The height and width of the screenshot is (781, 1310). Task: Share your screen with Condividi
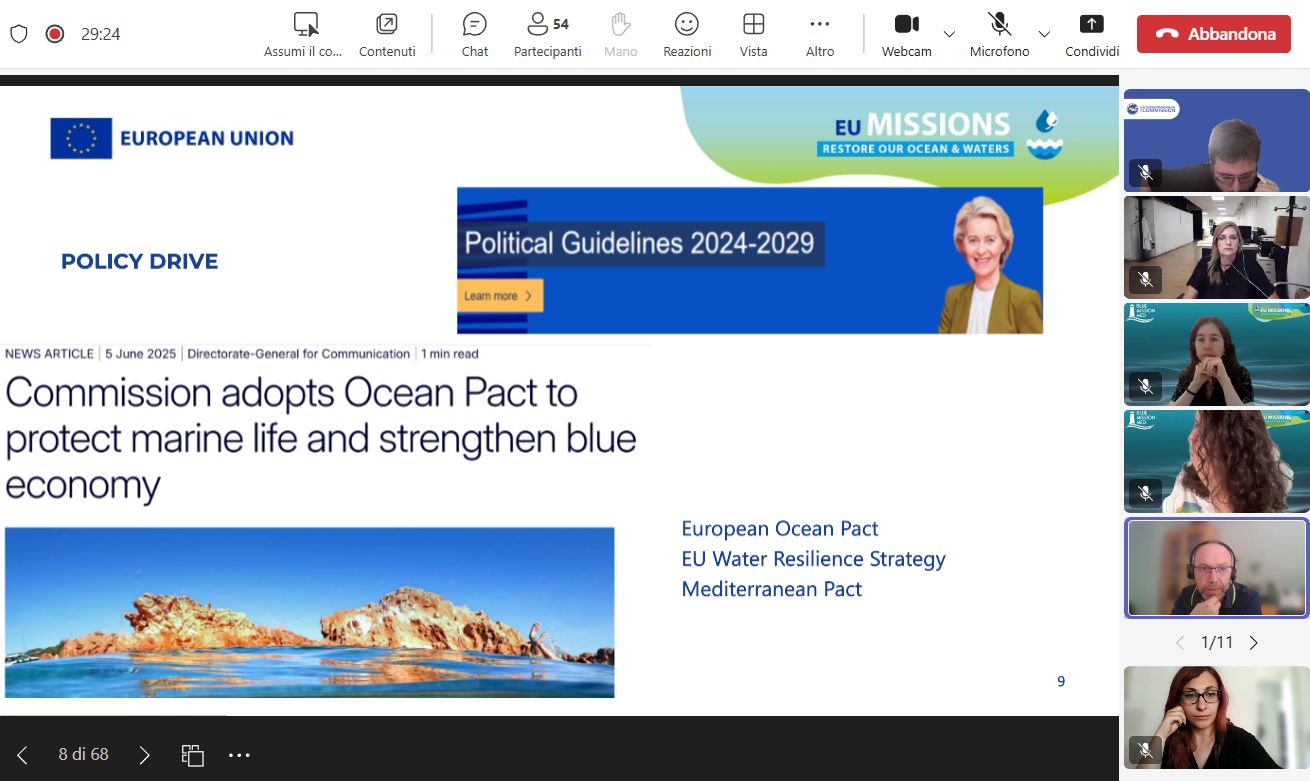pos(1092,34)
